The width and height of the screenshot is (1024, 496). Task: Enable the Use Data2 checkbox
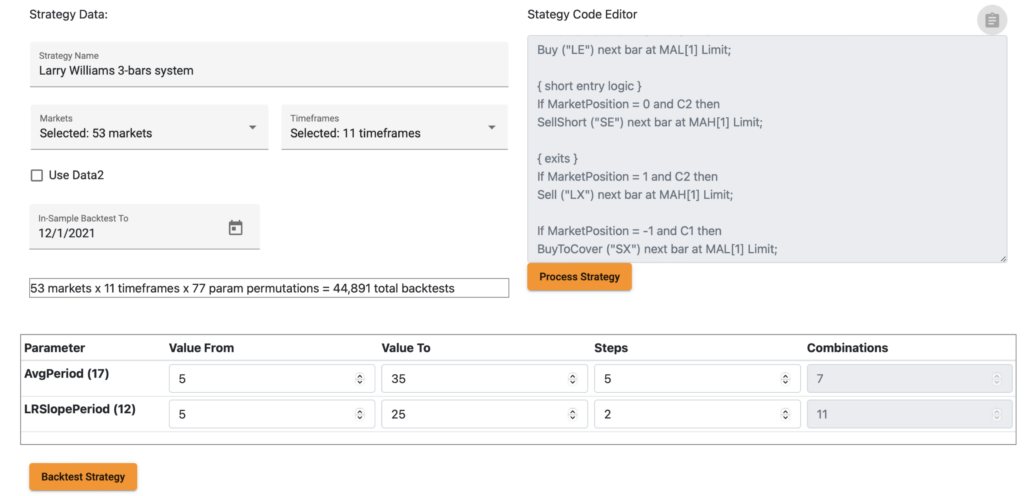(x=37, y=175)
